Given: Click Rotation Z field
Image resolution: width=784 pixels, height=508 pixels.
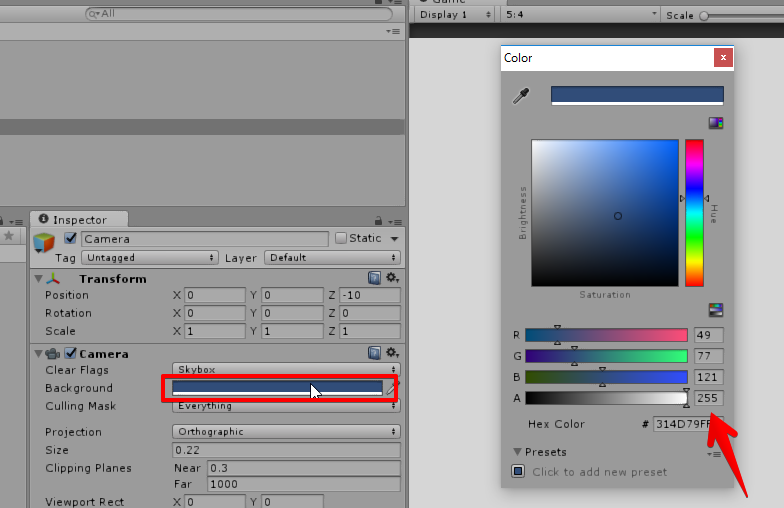Looking at the screenshot, I should (370, 313).
